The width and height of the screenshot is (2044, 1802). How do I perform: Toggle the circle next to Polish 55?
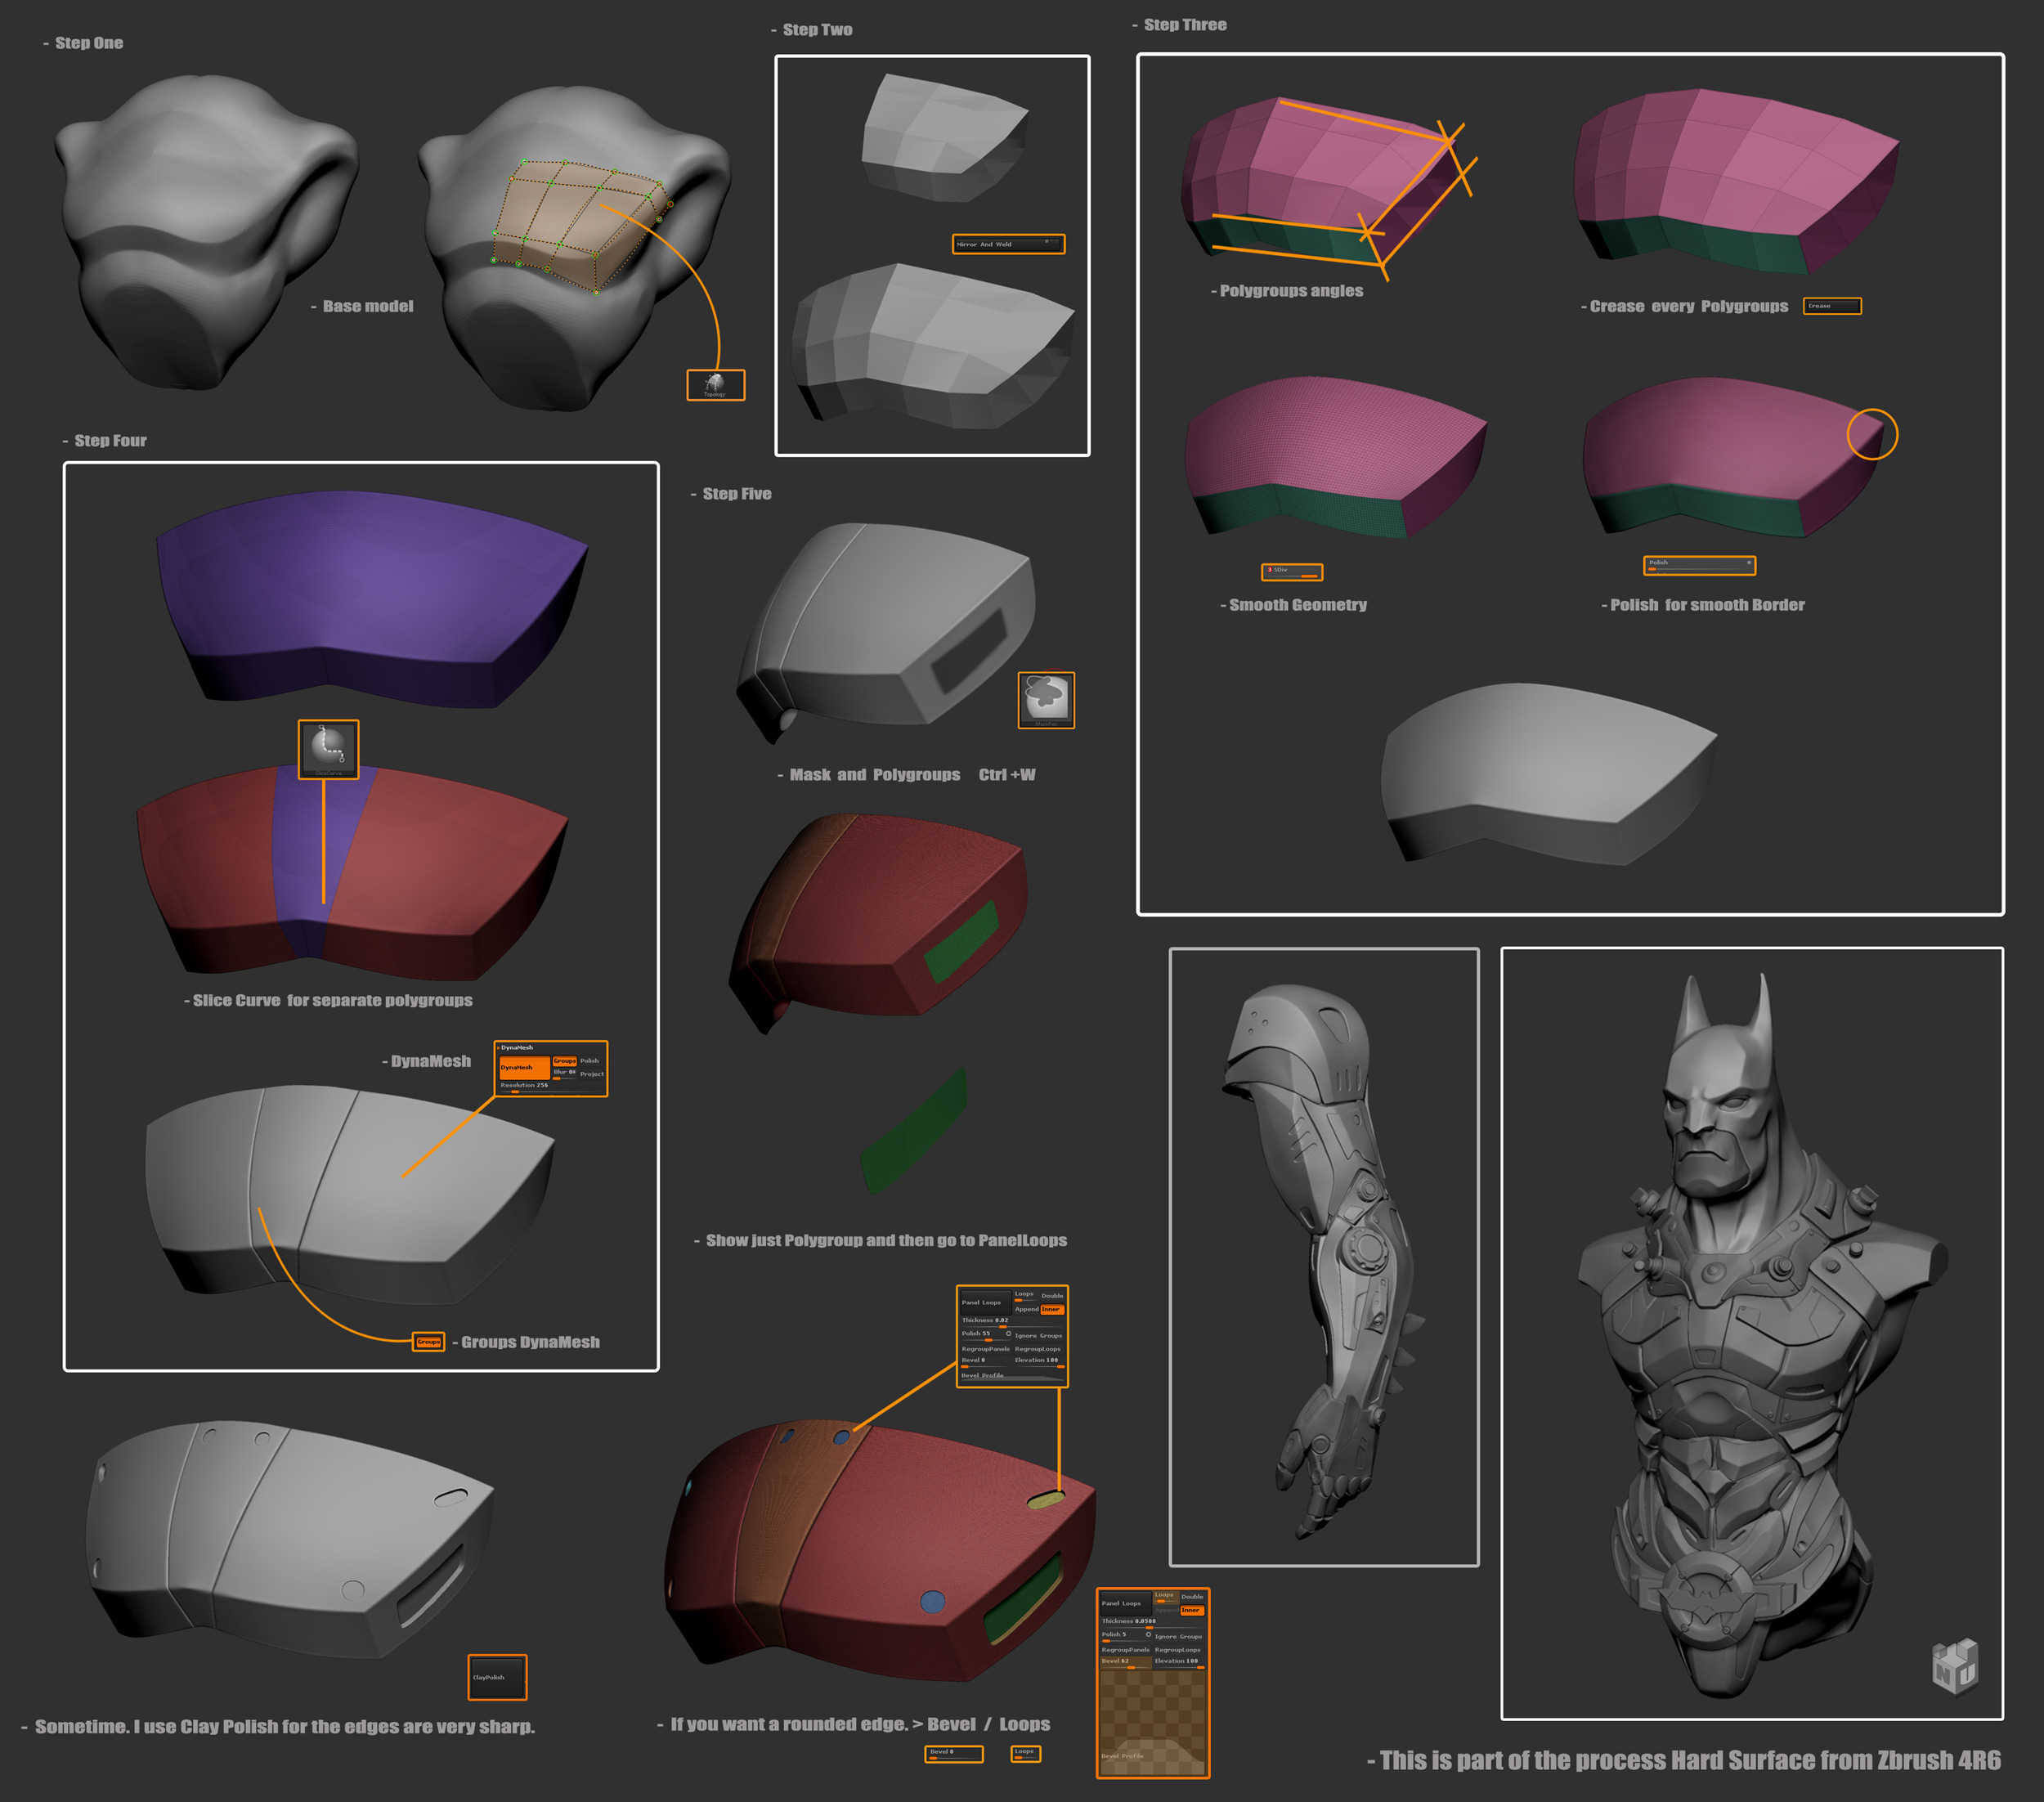pos(1009,1334)
